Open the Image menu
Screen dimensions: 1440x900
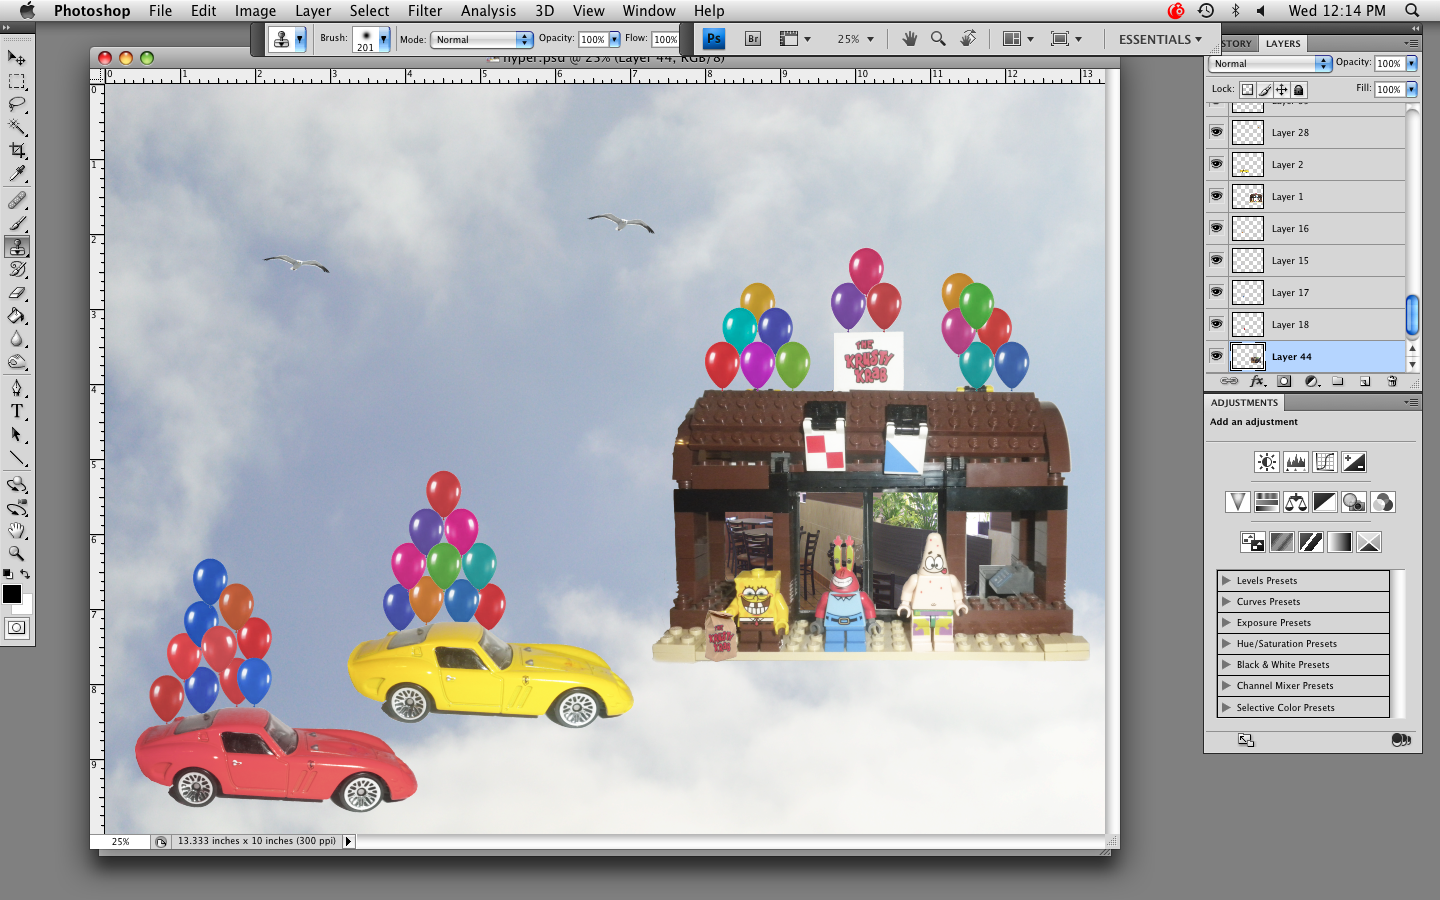[255, 11]
